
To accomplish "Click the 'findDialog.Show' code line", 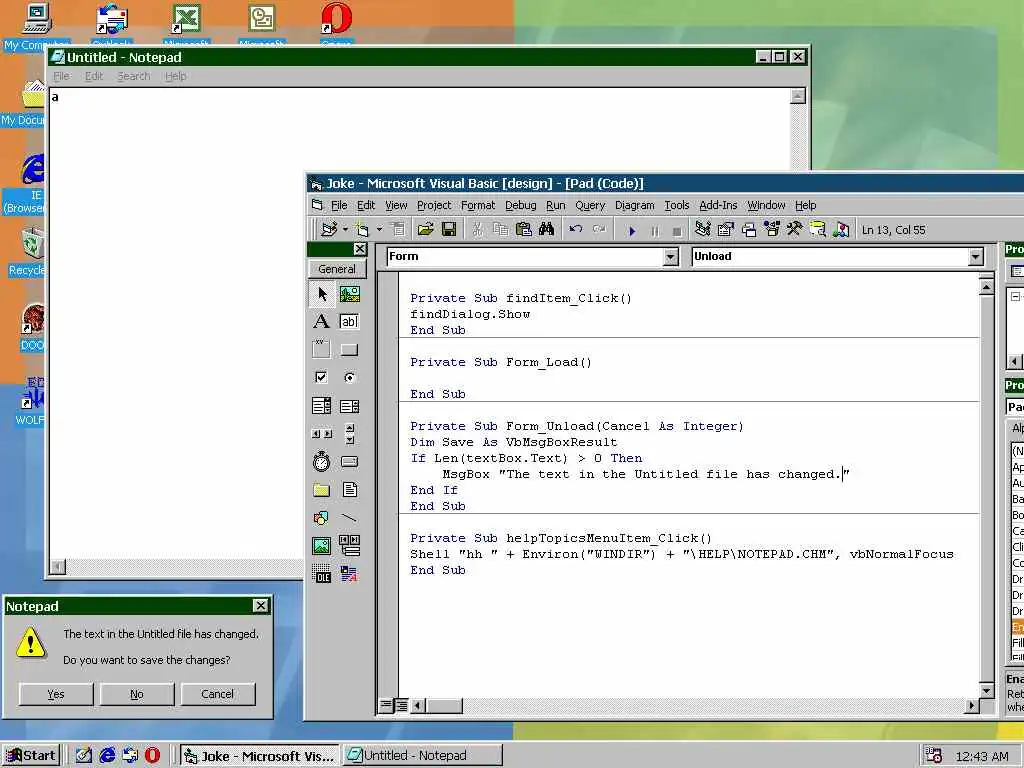I will click(x=470, y=314).
